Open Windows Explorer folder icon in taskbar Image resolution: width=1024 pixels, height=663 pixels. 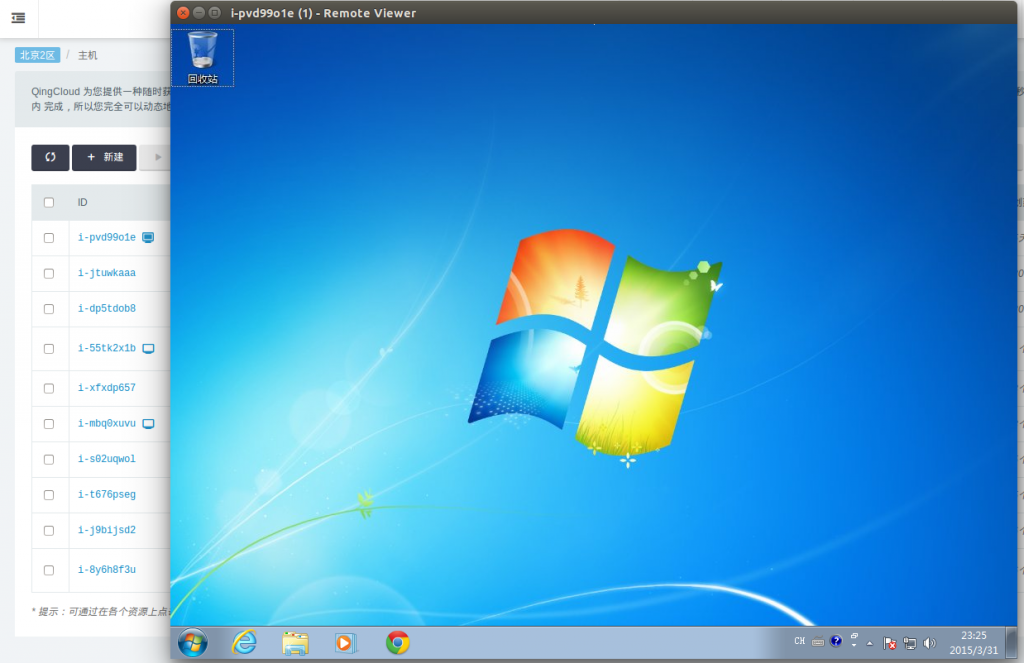295,642
